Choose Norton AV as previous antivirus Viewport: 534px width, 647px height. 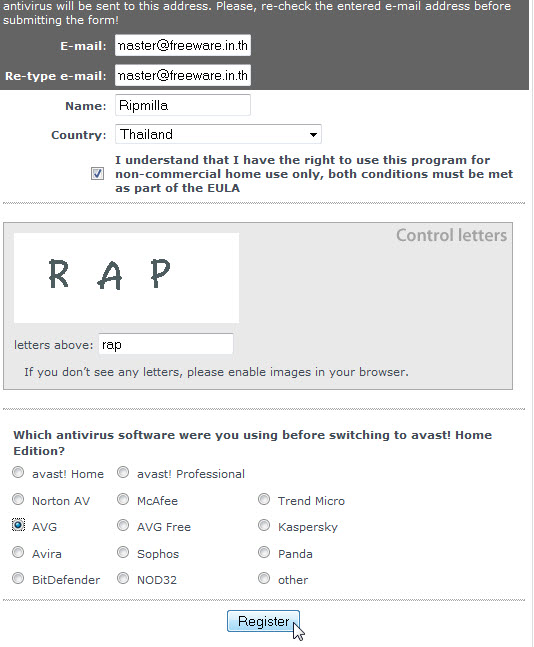[18, 499]
